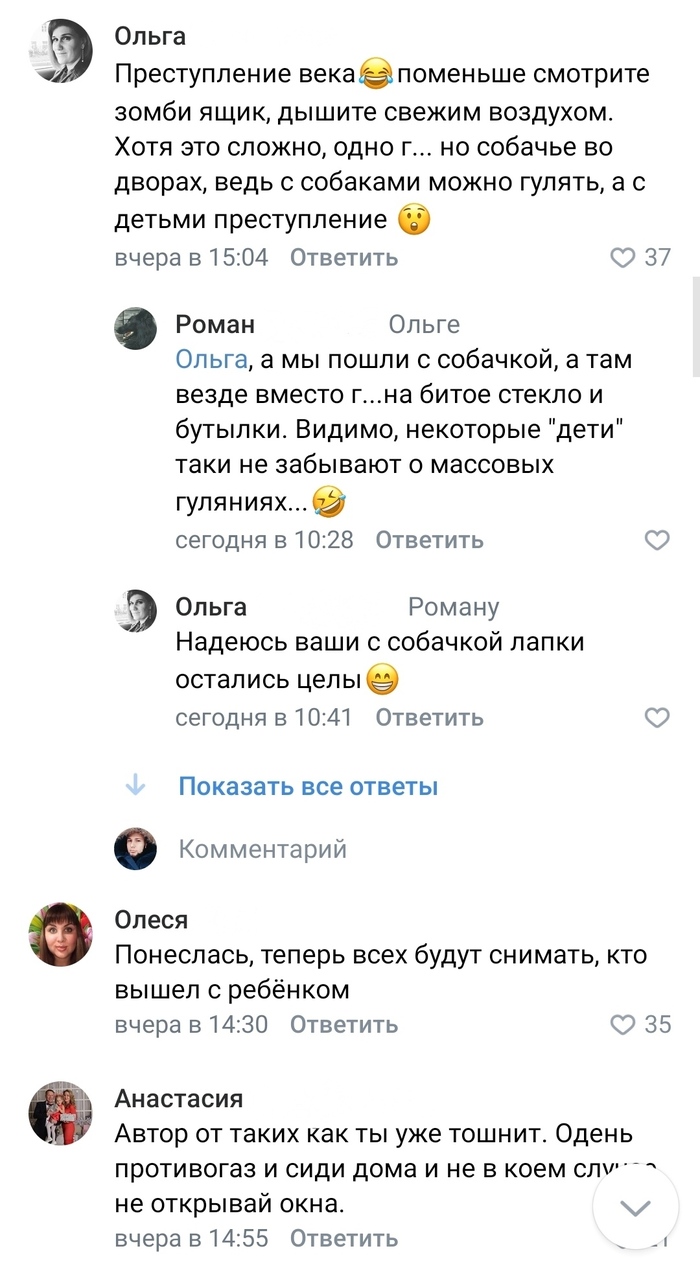Like Ольга's top comment with 37 likes
Image resolution: width=700 pixels, height=1266 pixels.
pyautogui.click(x=623, y=258)
